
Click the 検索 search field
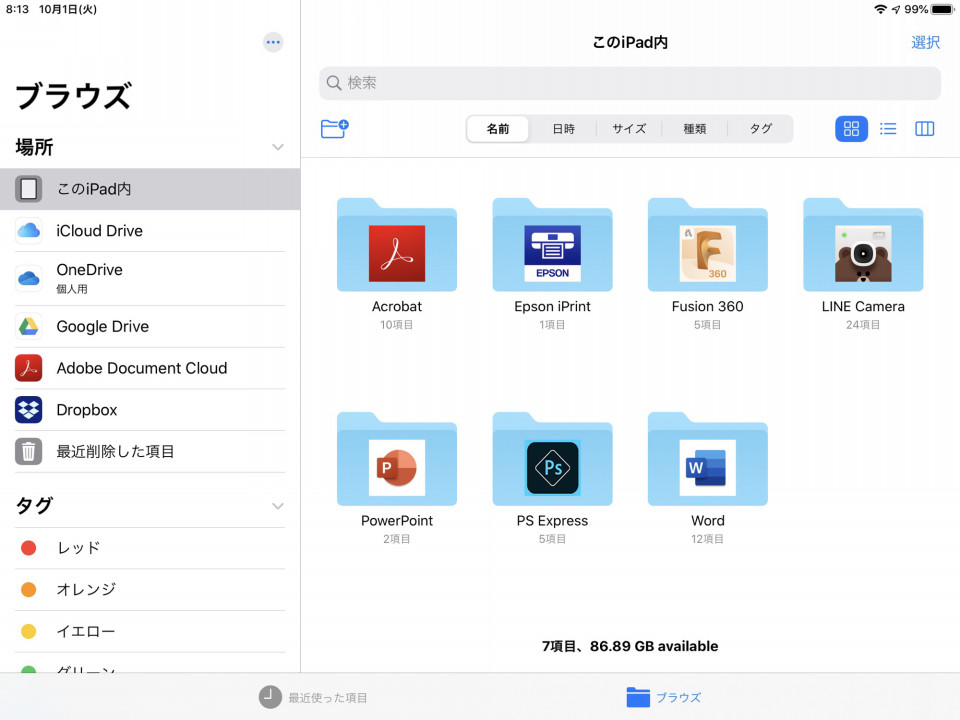[630, 83]
